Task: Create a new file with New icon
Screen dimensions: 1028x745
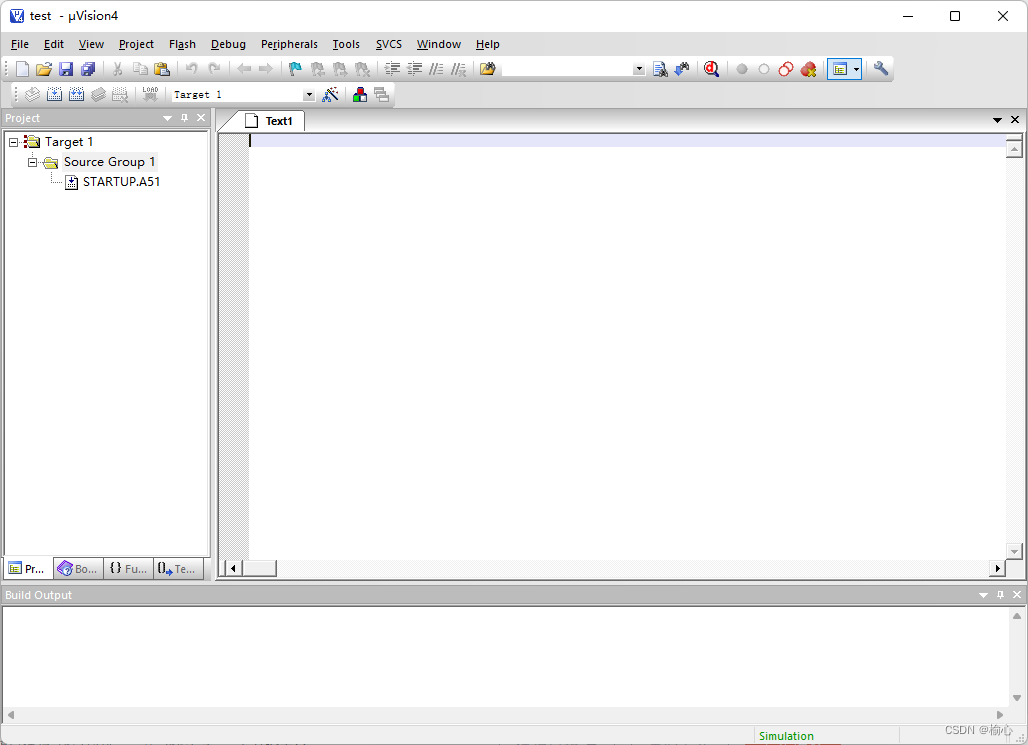Action: 22,69
